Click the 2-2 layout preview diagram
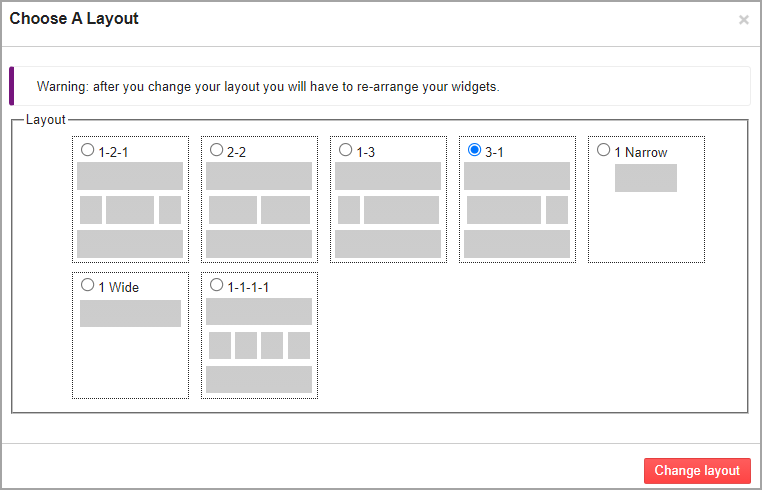 pos(259,210)
